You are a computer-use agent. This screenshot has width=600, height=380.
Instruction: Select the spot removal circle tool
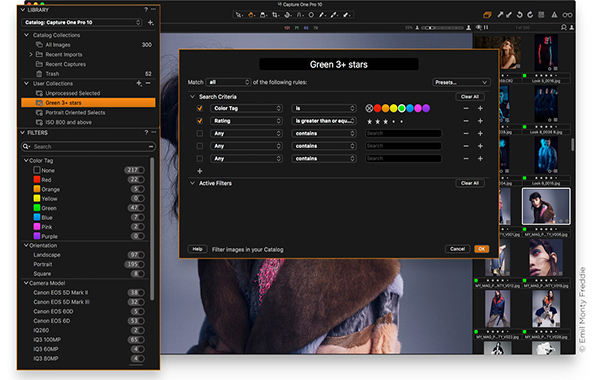point(311,15)
